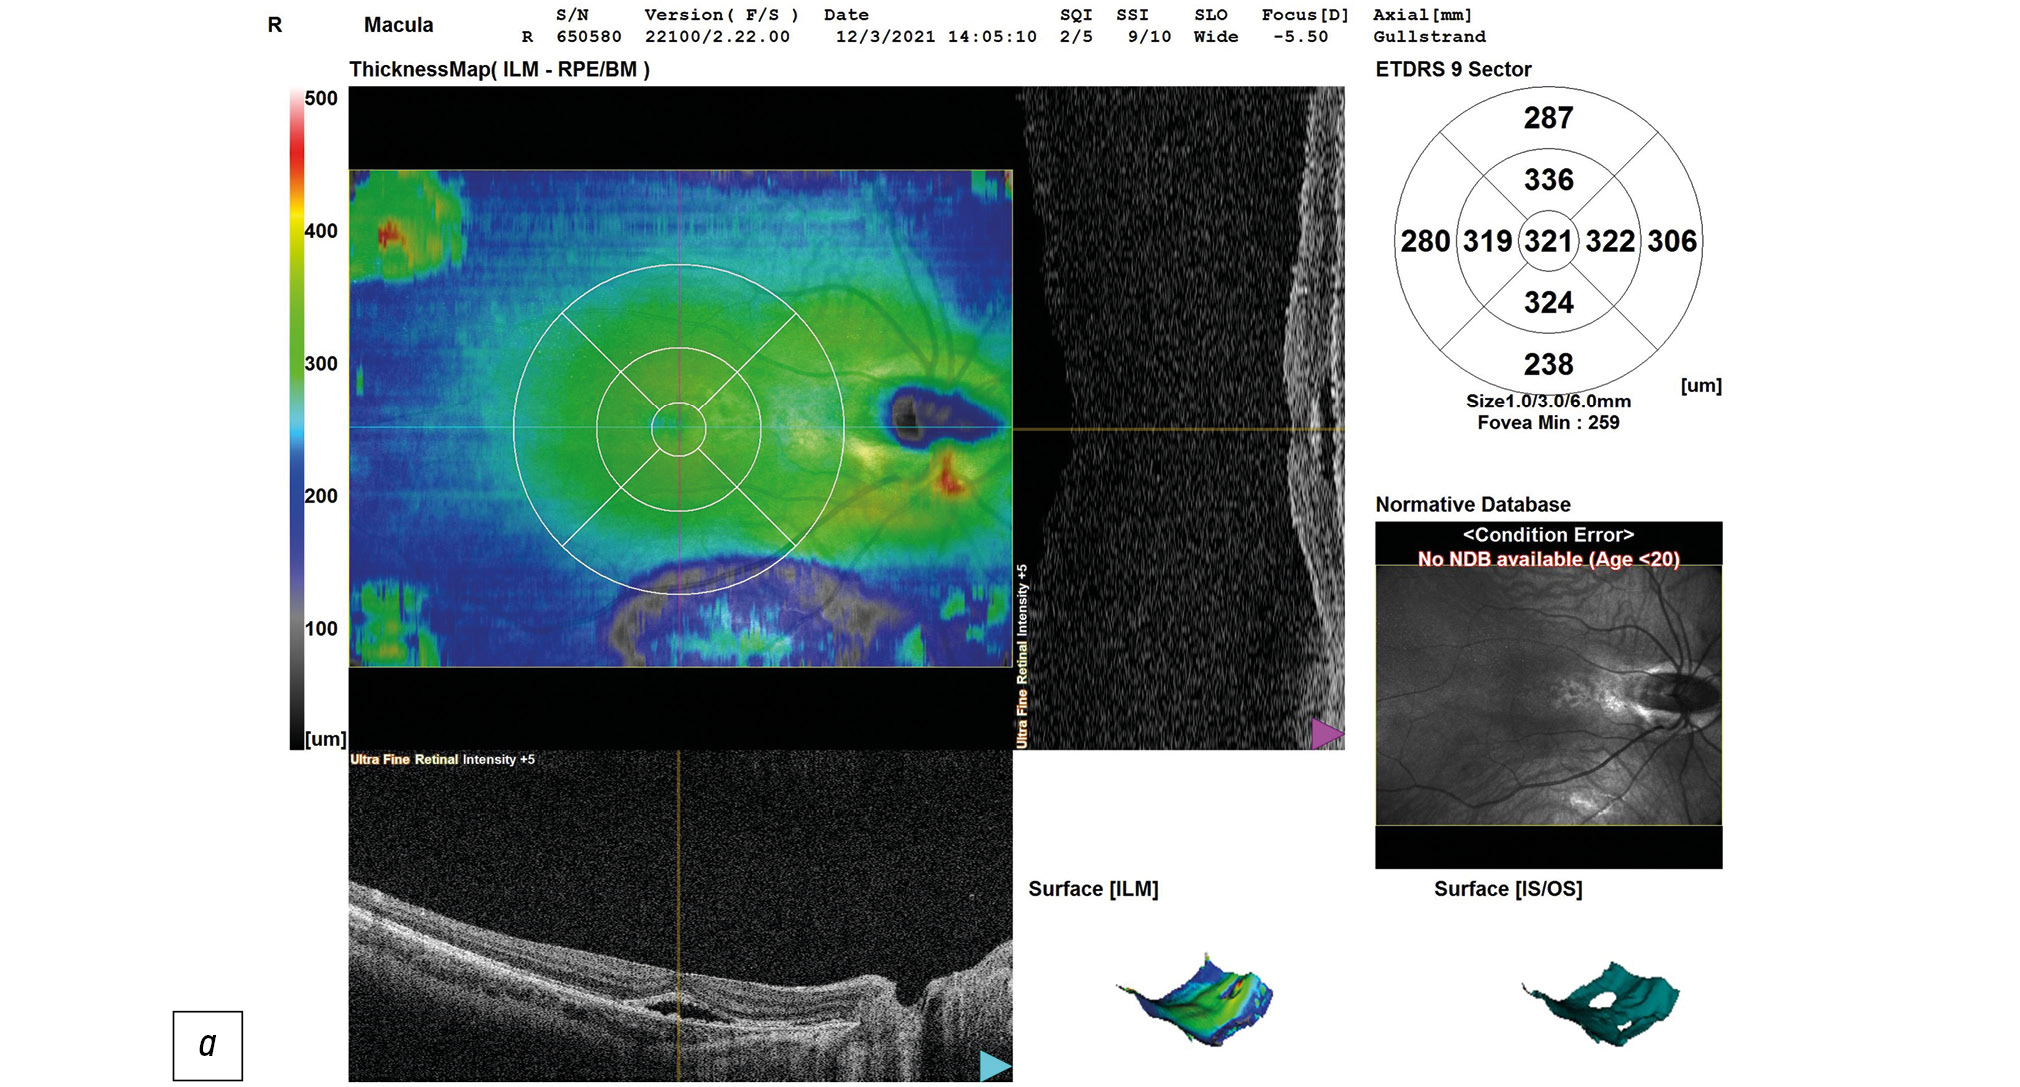Click ETDRS inferior outer sector 238
The height and width of the screenshot is (1087, 2020).
tap(1548, 364)
